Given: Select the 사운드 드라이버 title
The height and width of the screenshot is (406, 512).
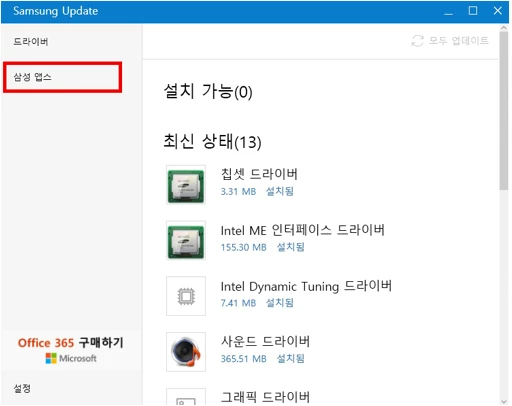Looking at the screenshot, I should click(x=265, y=341).
